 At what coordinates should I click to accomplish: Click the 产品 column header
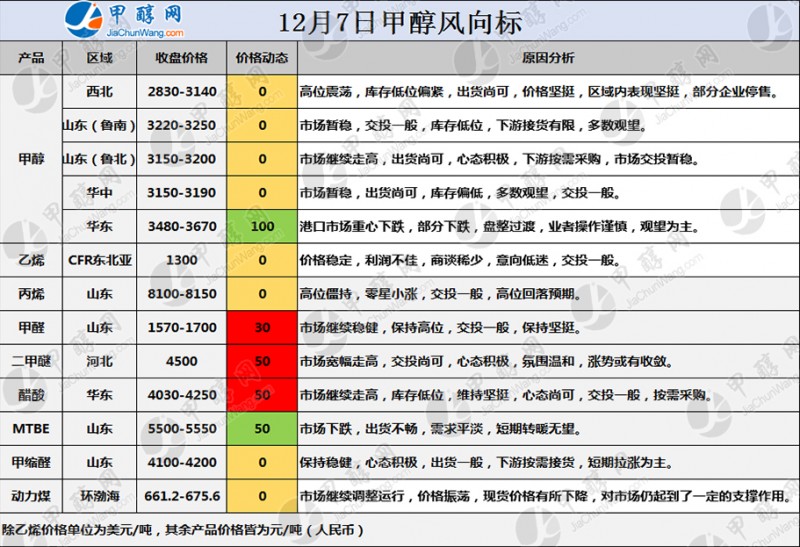[x=31, y=58]
